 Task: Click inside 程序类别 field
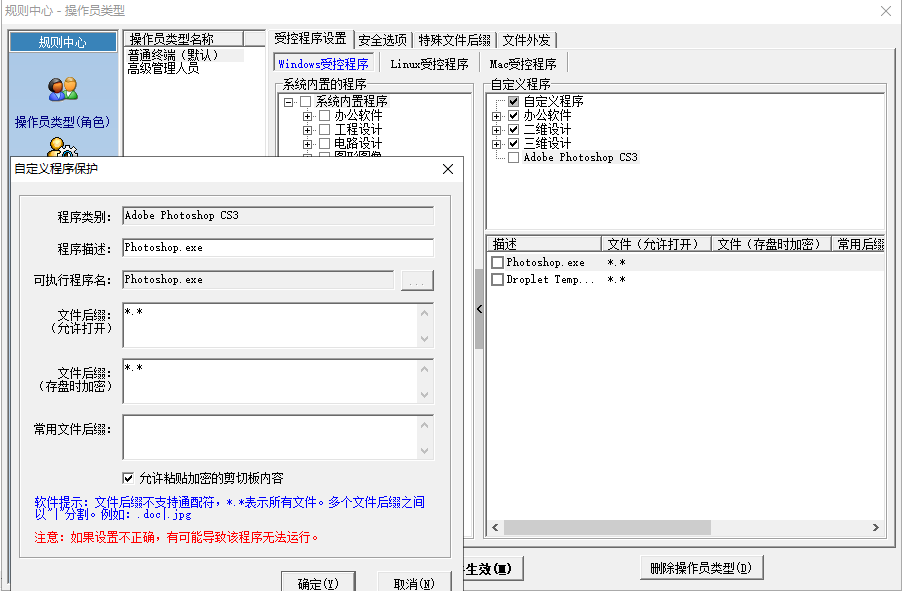point(278,216)
